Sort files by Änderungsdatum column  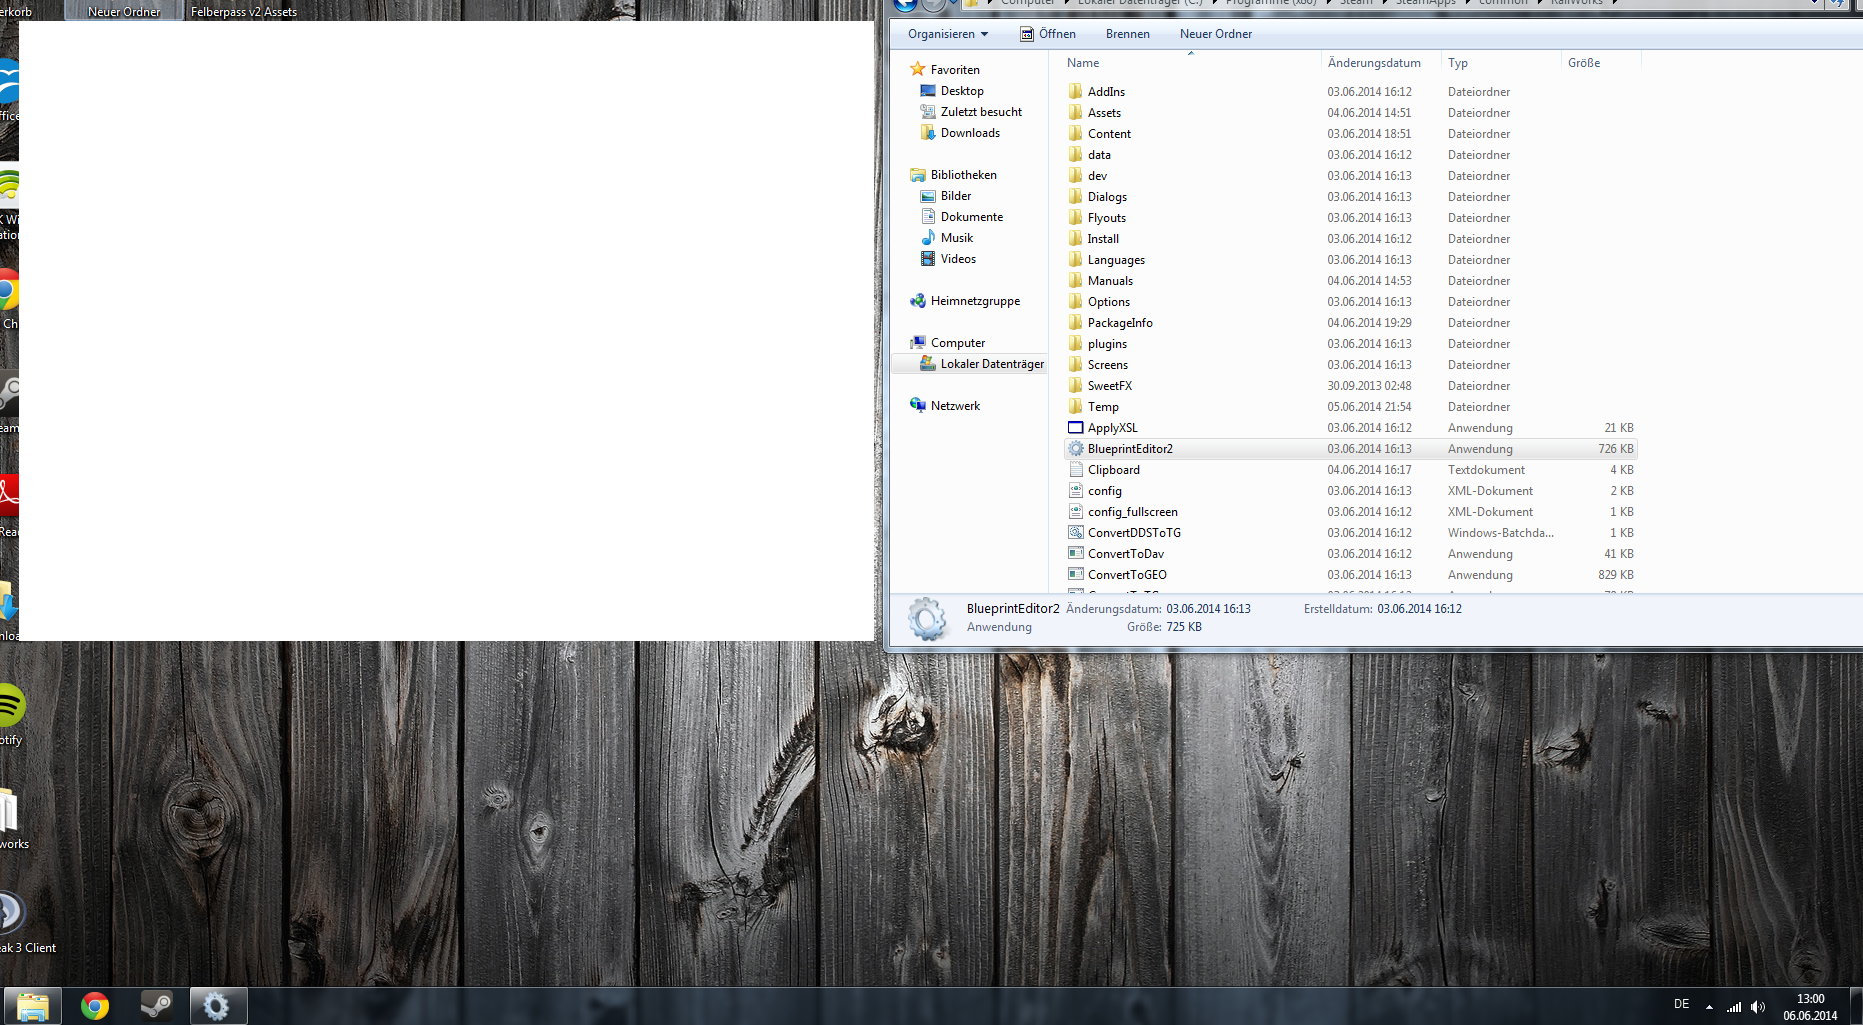point(1373,63)
